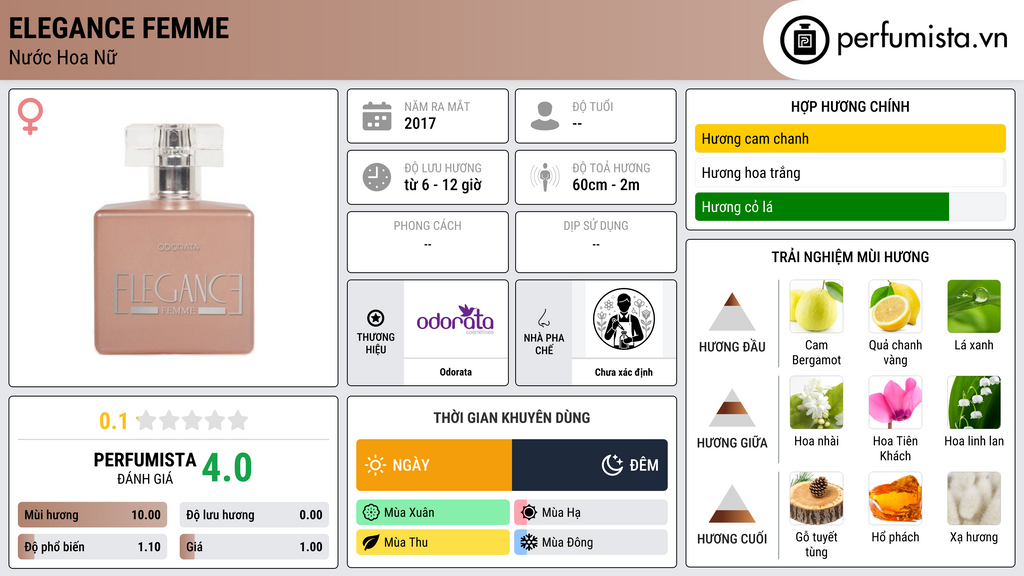The image size is (1024, 576).
Task: Open the Cam Bergamot note thumbnail
Action: (x=816, y=306)
